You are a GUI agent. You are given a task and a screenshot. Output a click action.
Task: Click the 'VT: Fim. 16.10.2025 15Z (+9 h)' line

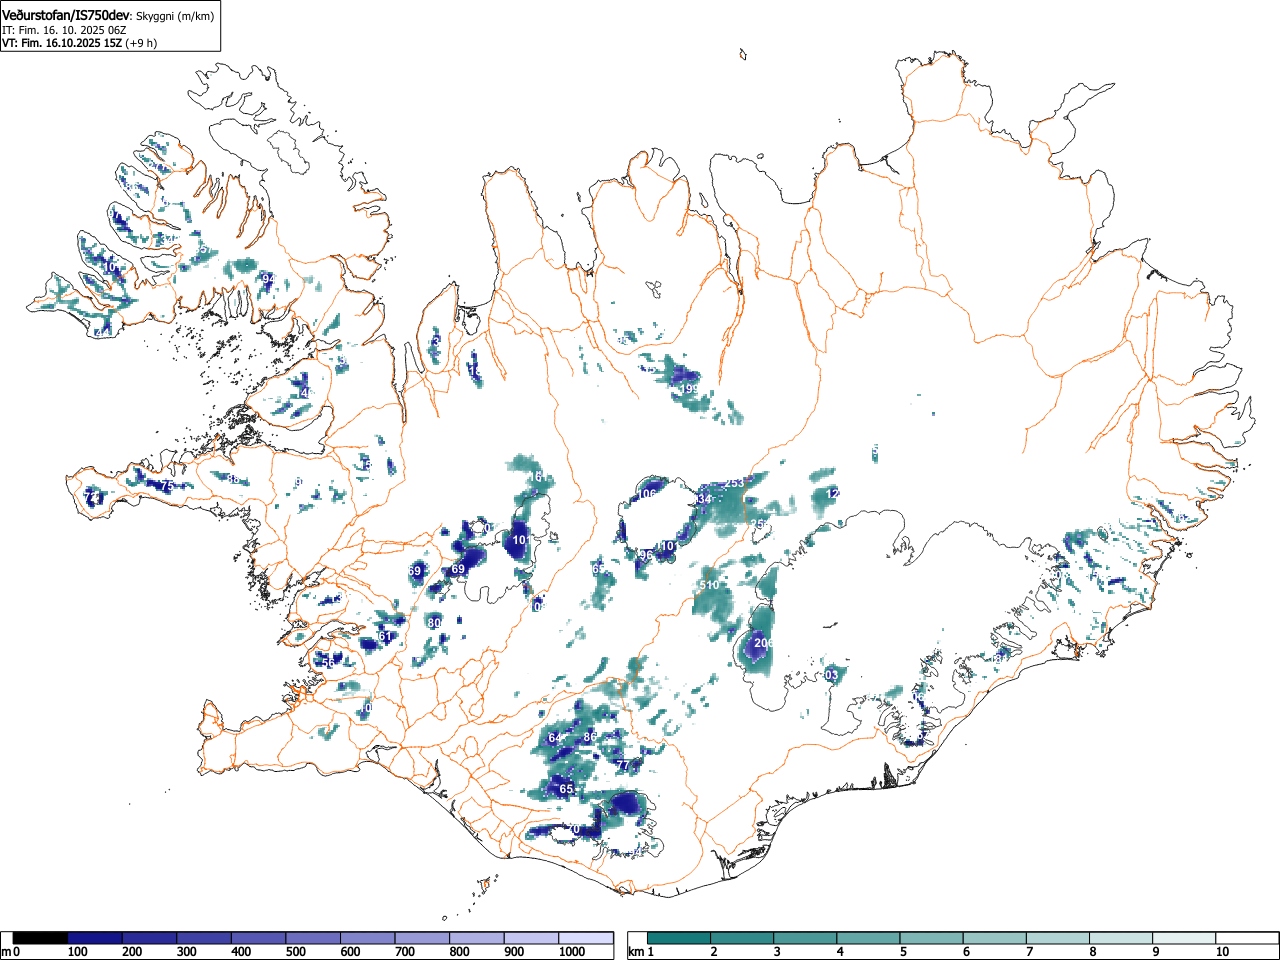point(79,43)
